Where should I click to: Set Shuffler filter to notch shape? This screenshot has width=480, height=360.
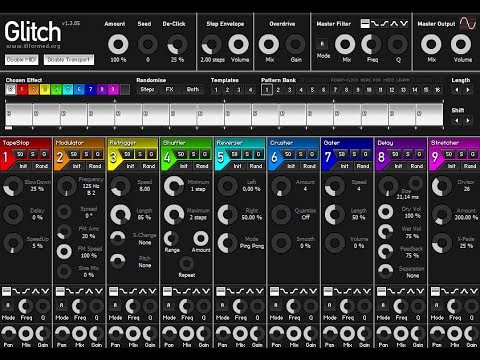pyautogui.click(x=206, y=291)
